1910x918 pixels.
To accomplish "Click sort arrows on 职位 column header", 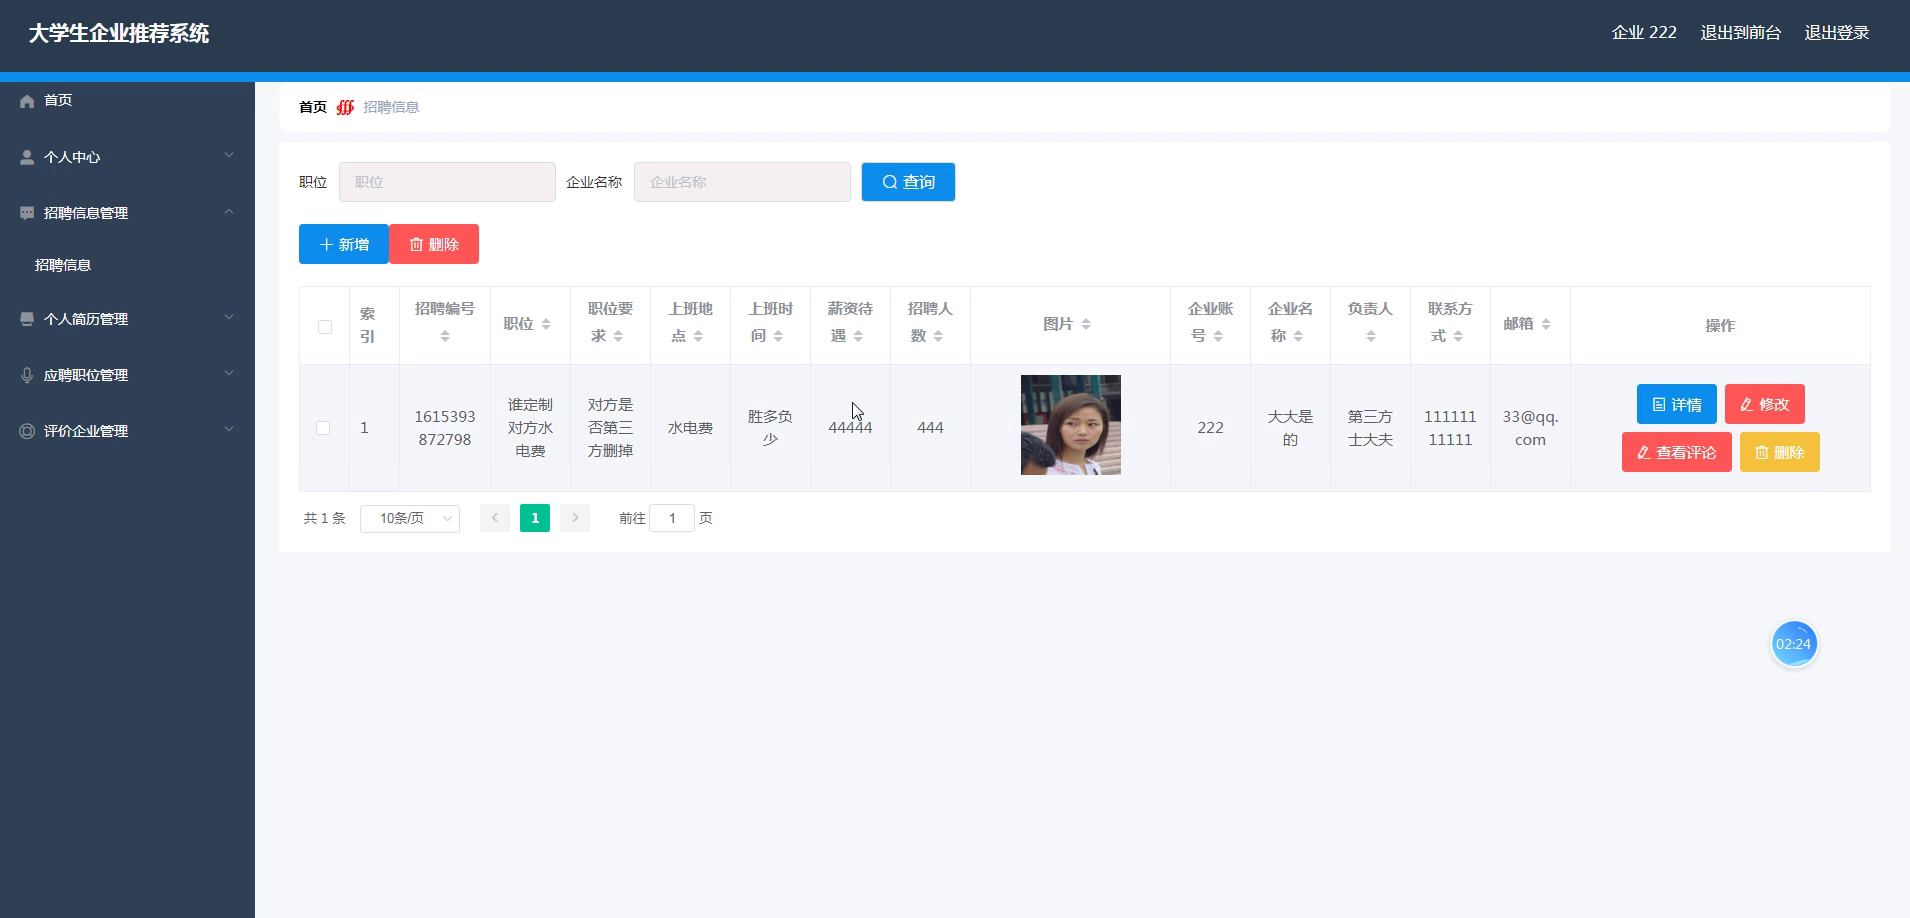I will [546, 324].
